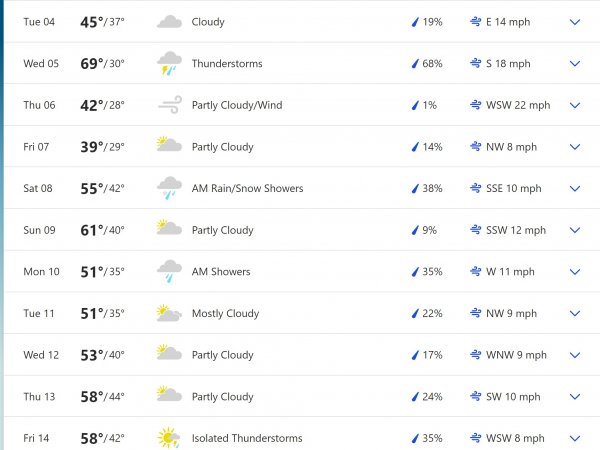Click the Sun 09 date label
600x450 pixels.
coord(41,230)
